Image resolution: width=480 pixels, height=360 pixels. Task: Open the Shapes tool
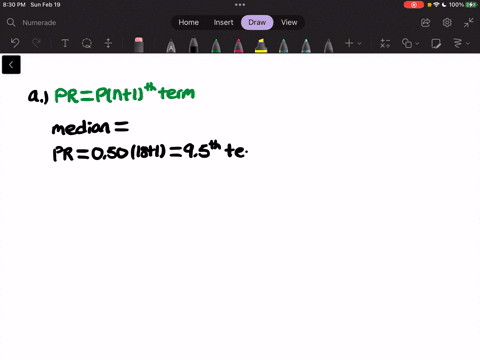pos(407,43)
